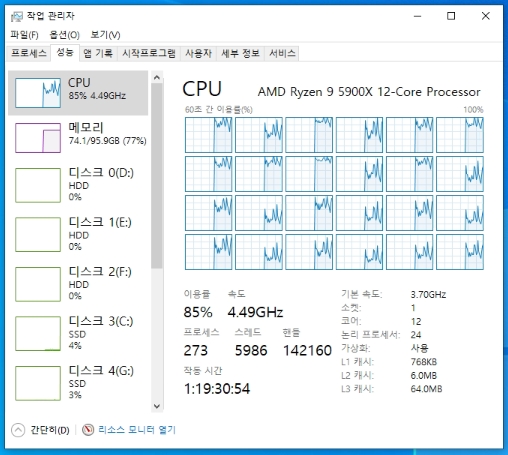Open 리소스 모니터 열기 link
Image resolution: width=508 pixels, height=455 pixels.
pos(137,430)
